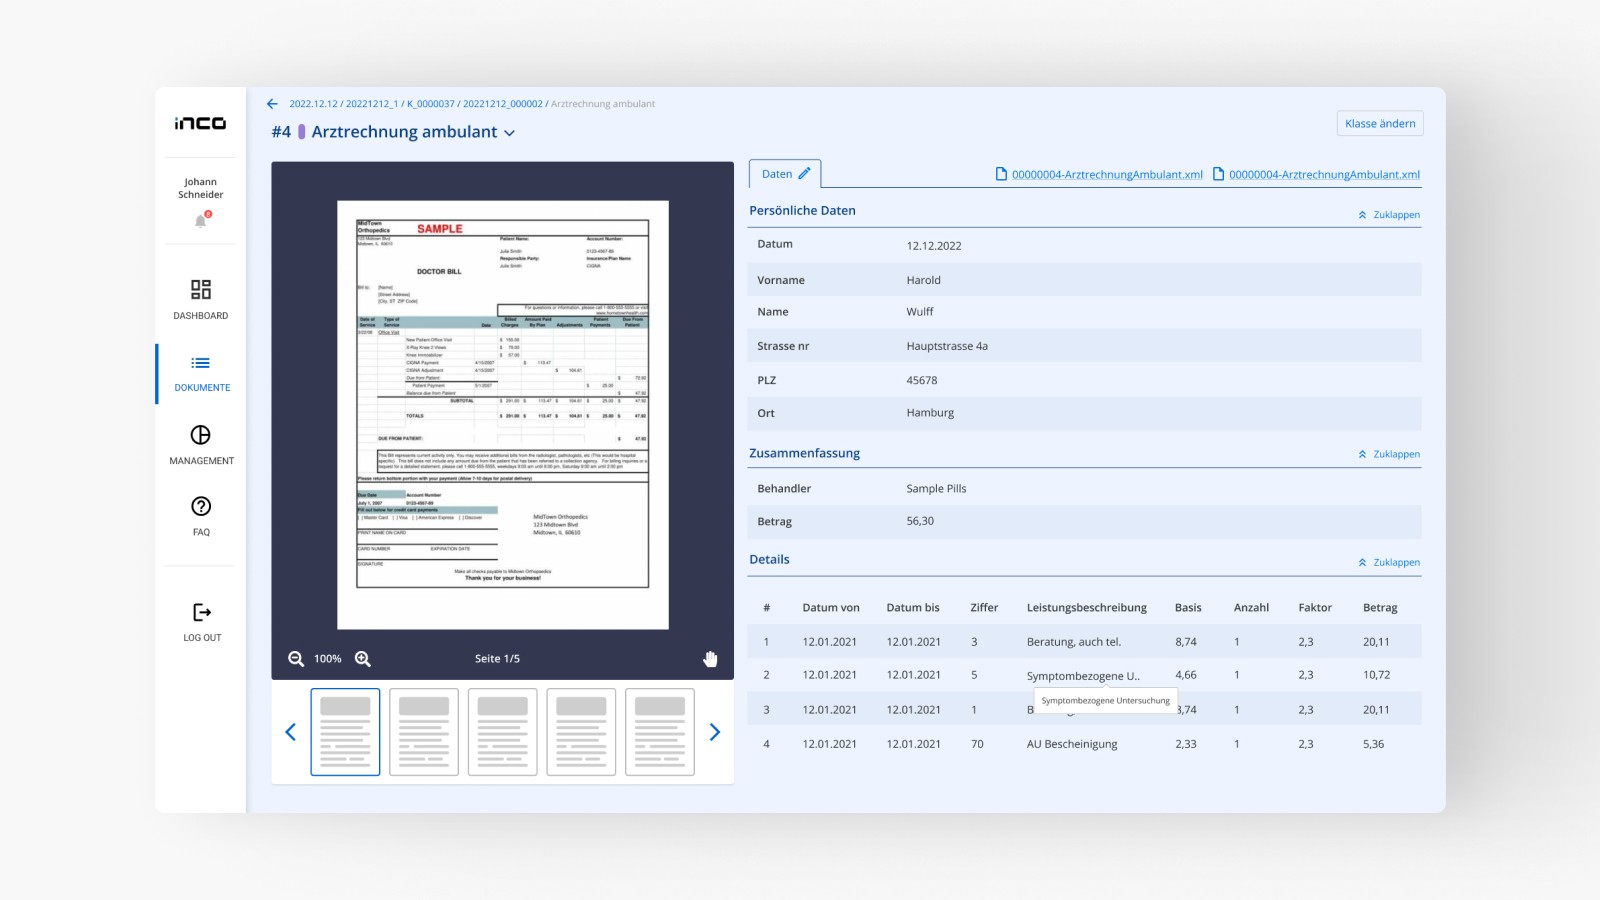Open the Arztrechnung ambulant title dropdown

click(x=509, y=133)
